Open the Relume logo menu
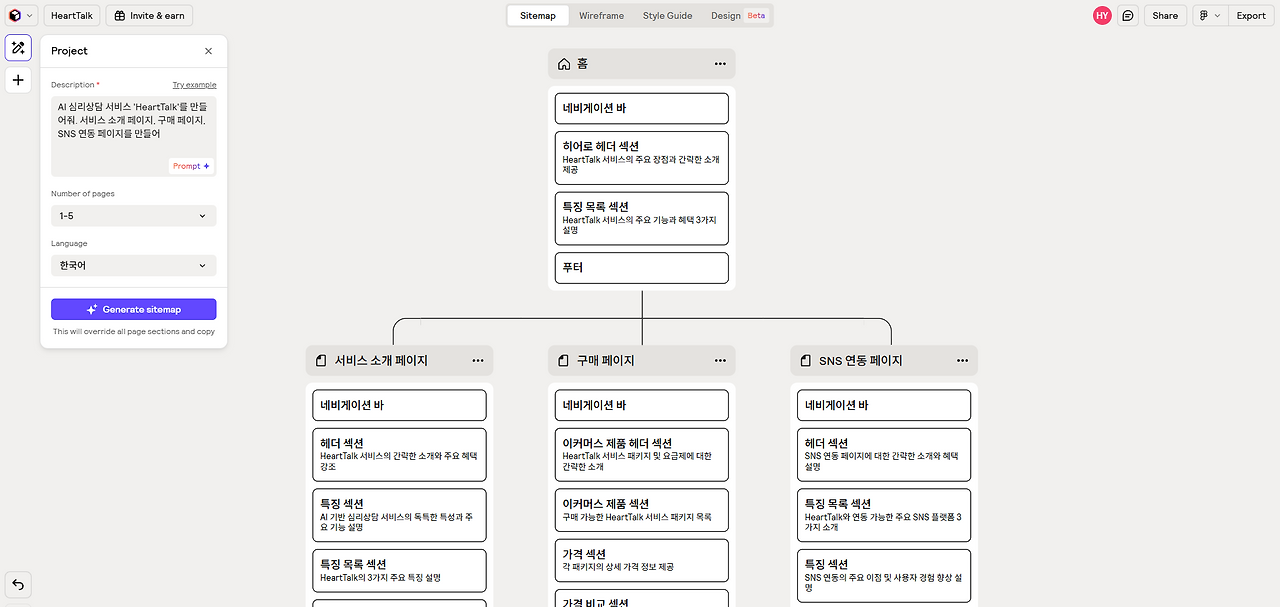This screenshot has height=607, width=1280. point(21,15)
